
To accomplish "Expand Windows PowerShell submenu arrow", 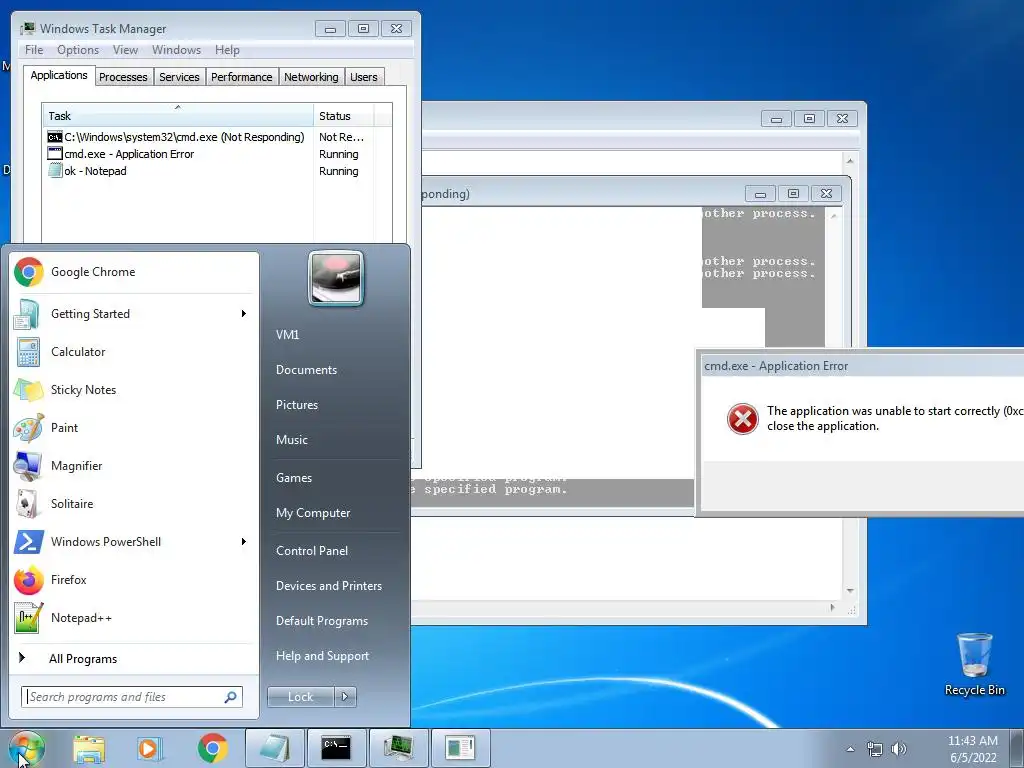I will (x=244, y=542).
